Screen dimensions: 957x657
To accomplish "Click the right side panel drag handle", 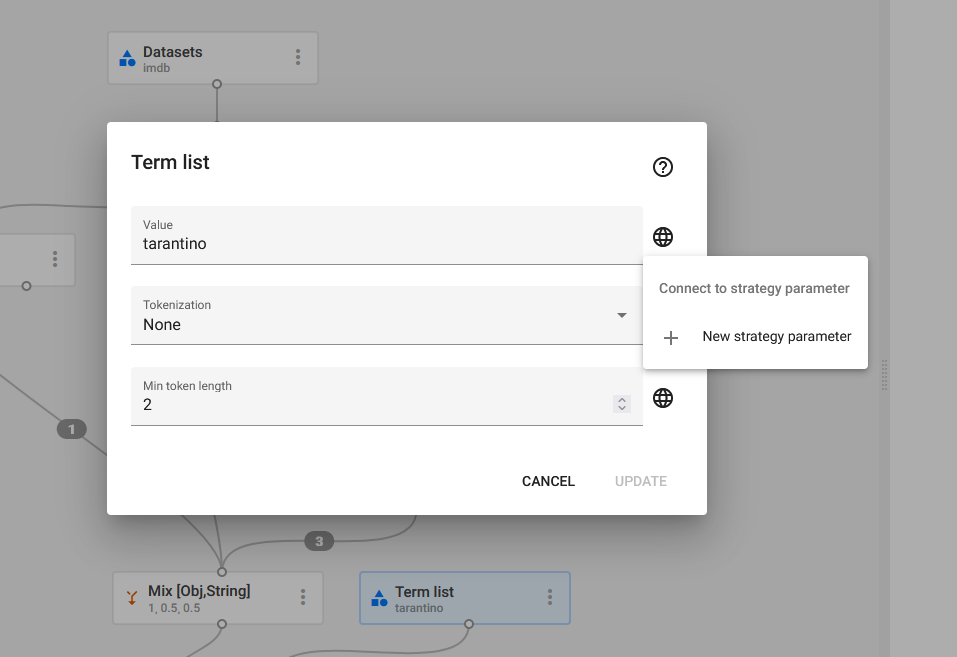I will (x=884, y=375).
